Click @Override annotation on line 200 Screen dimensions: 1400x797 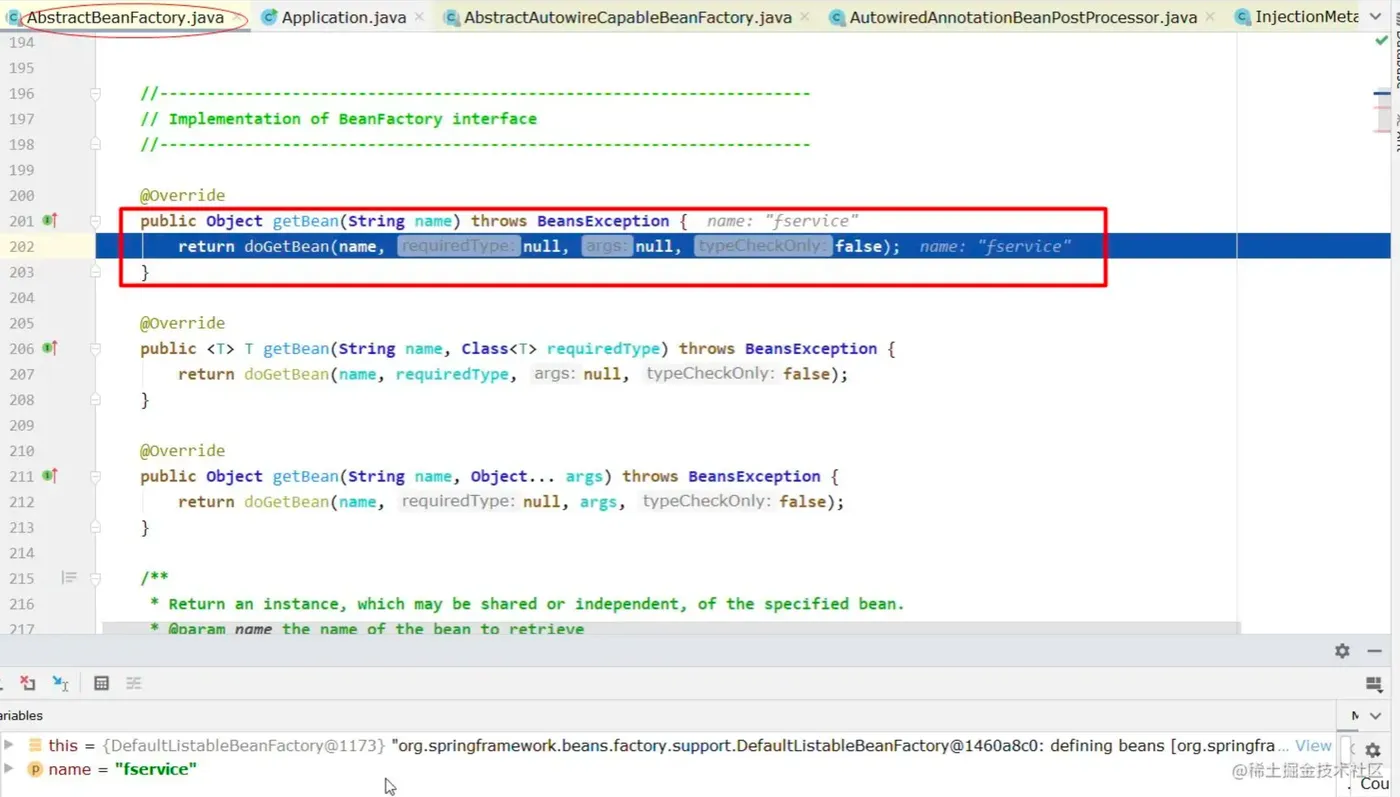pyautogui.click(x=182, y=195)
